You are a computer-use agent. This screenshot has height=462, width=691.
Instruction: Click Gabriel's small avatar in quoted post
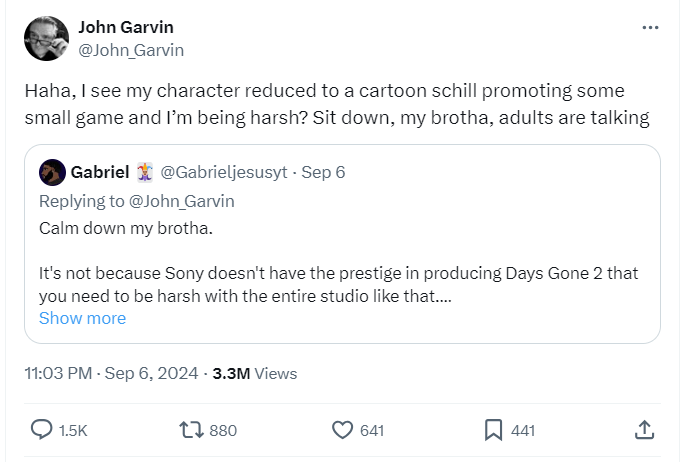[x=52, y=172]
